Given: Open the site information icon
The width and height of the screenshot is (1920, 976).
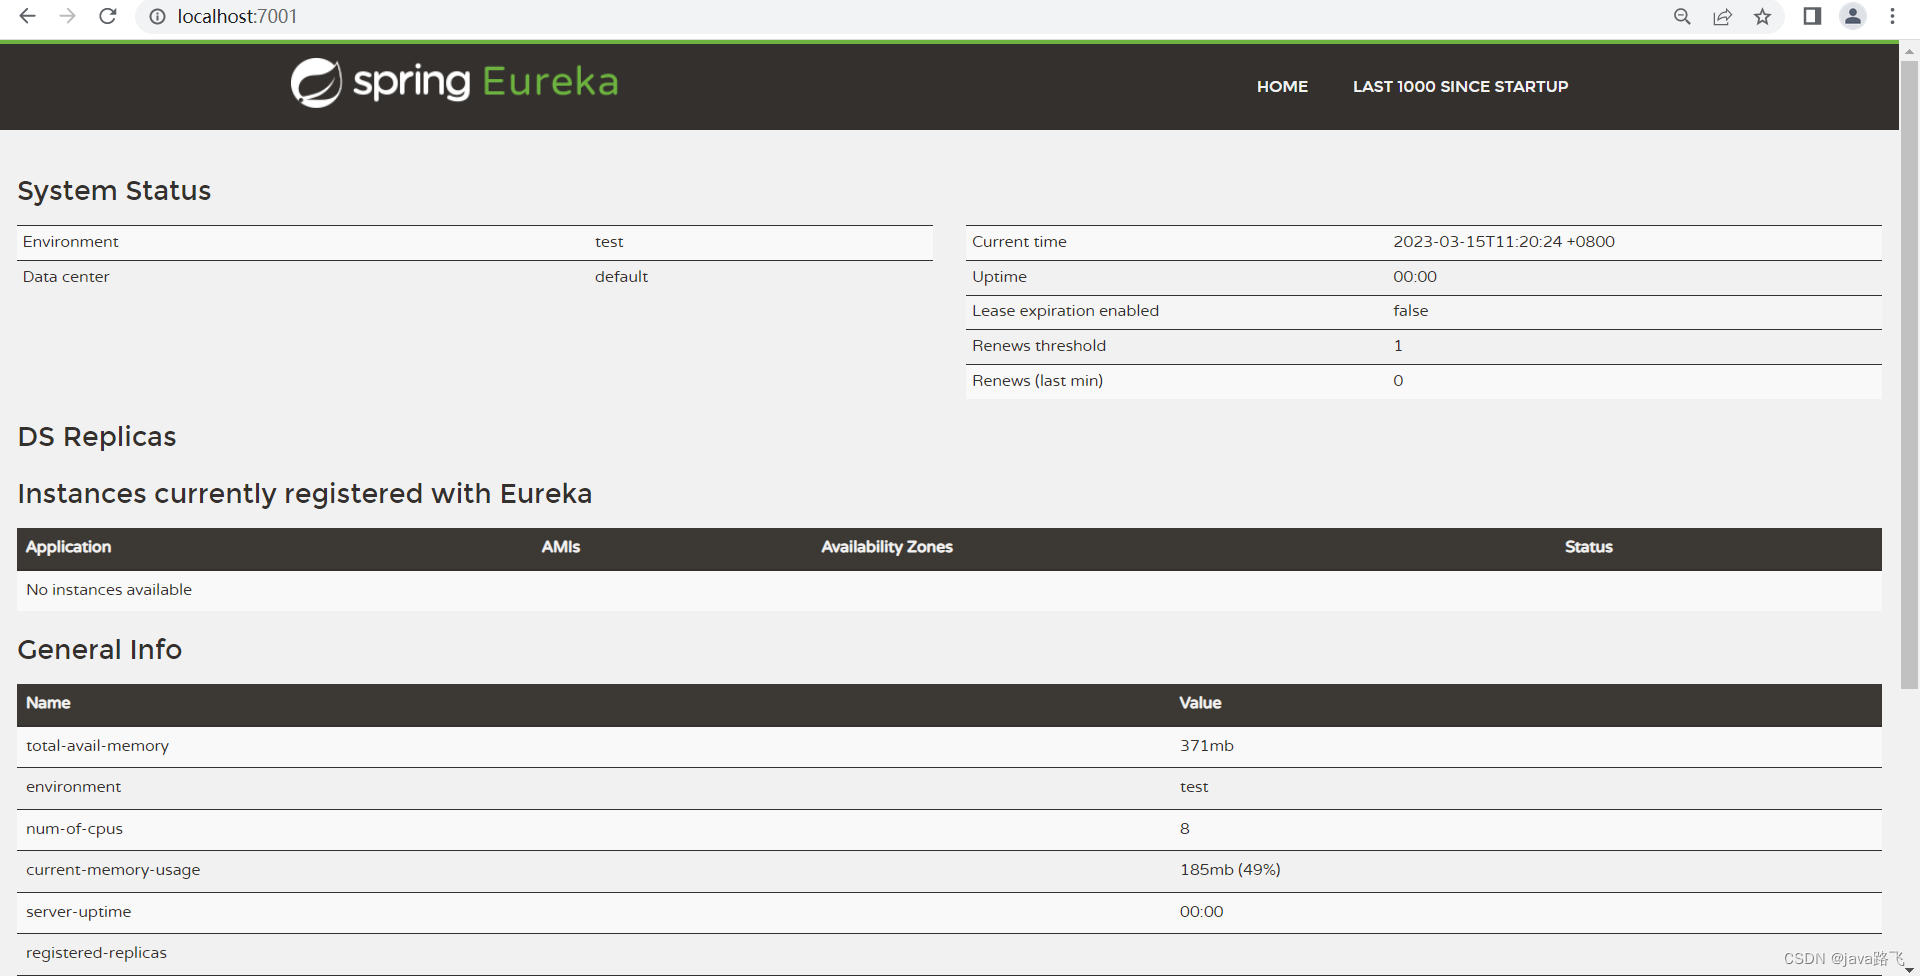Looking at the screenshot, I should 157,17.
